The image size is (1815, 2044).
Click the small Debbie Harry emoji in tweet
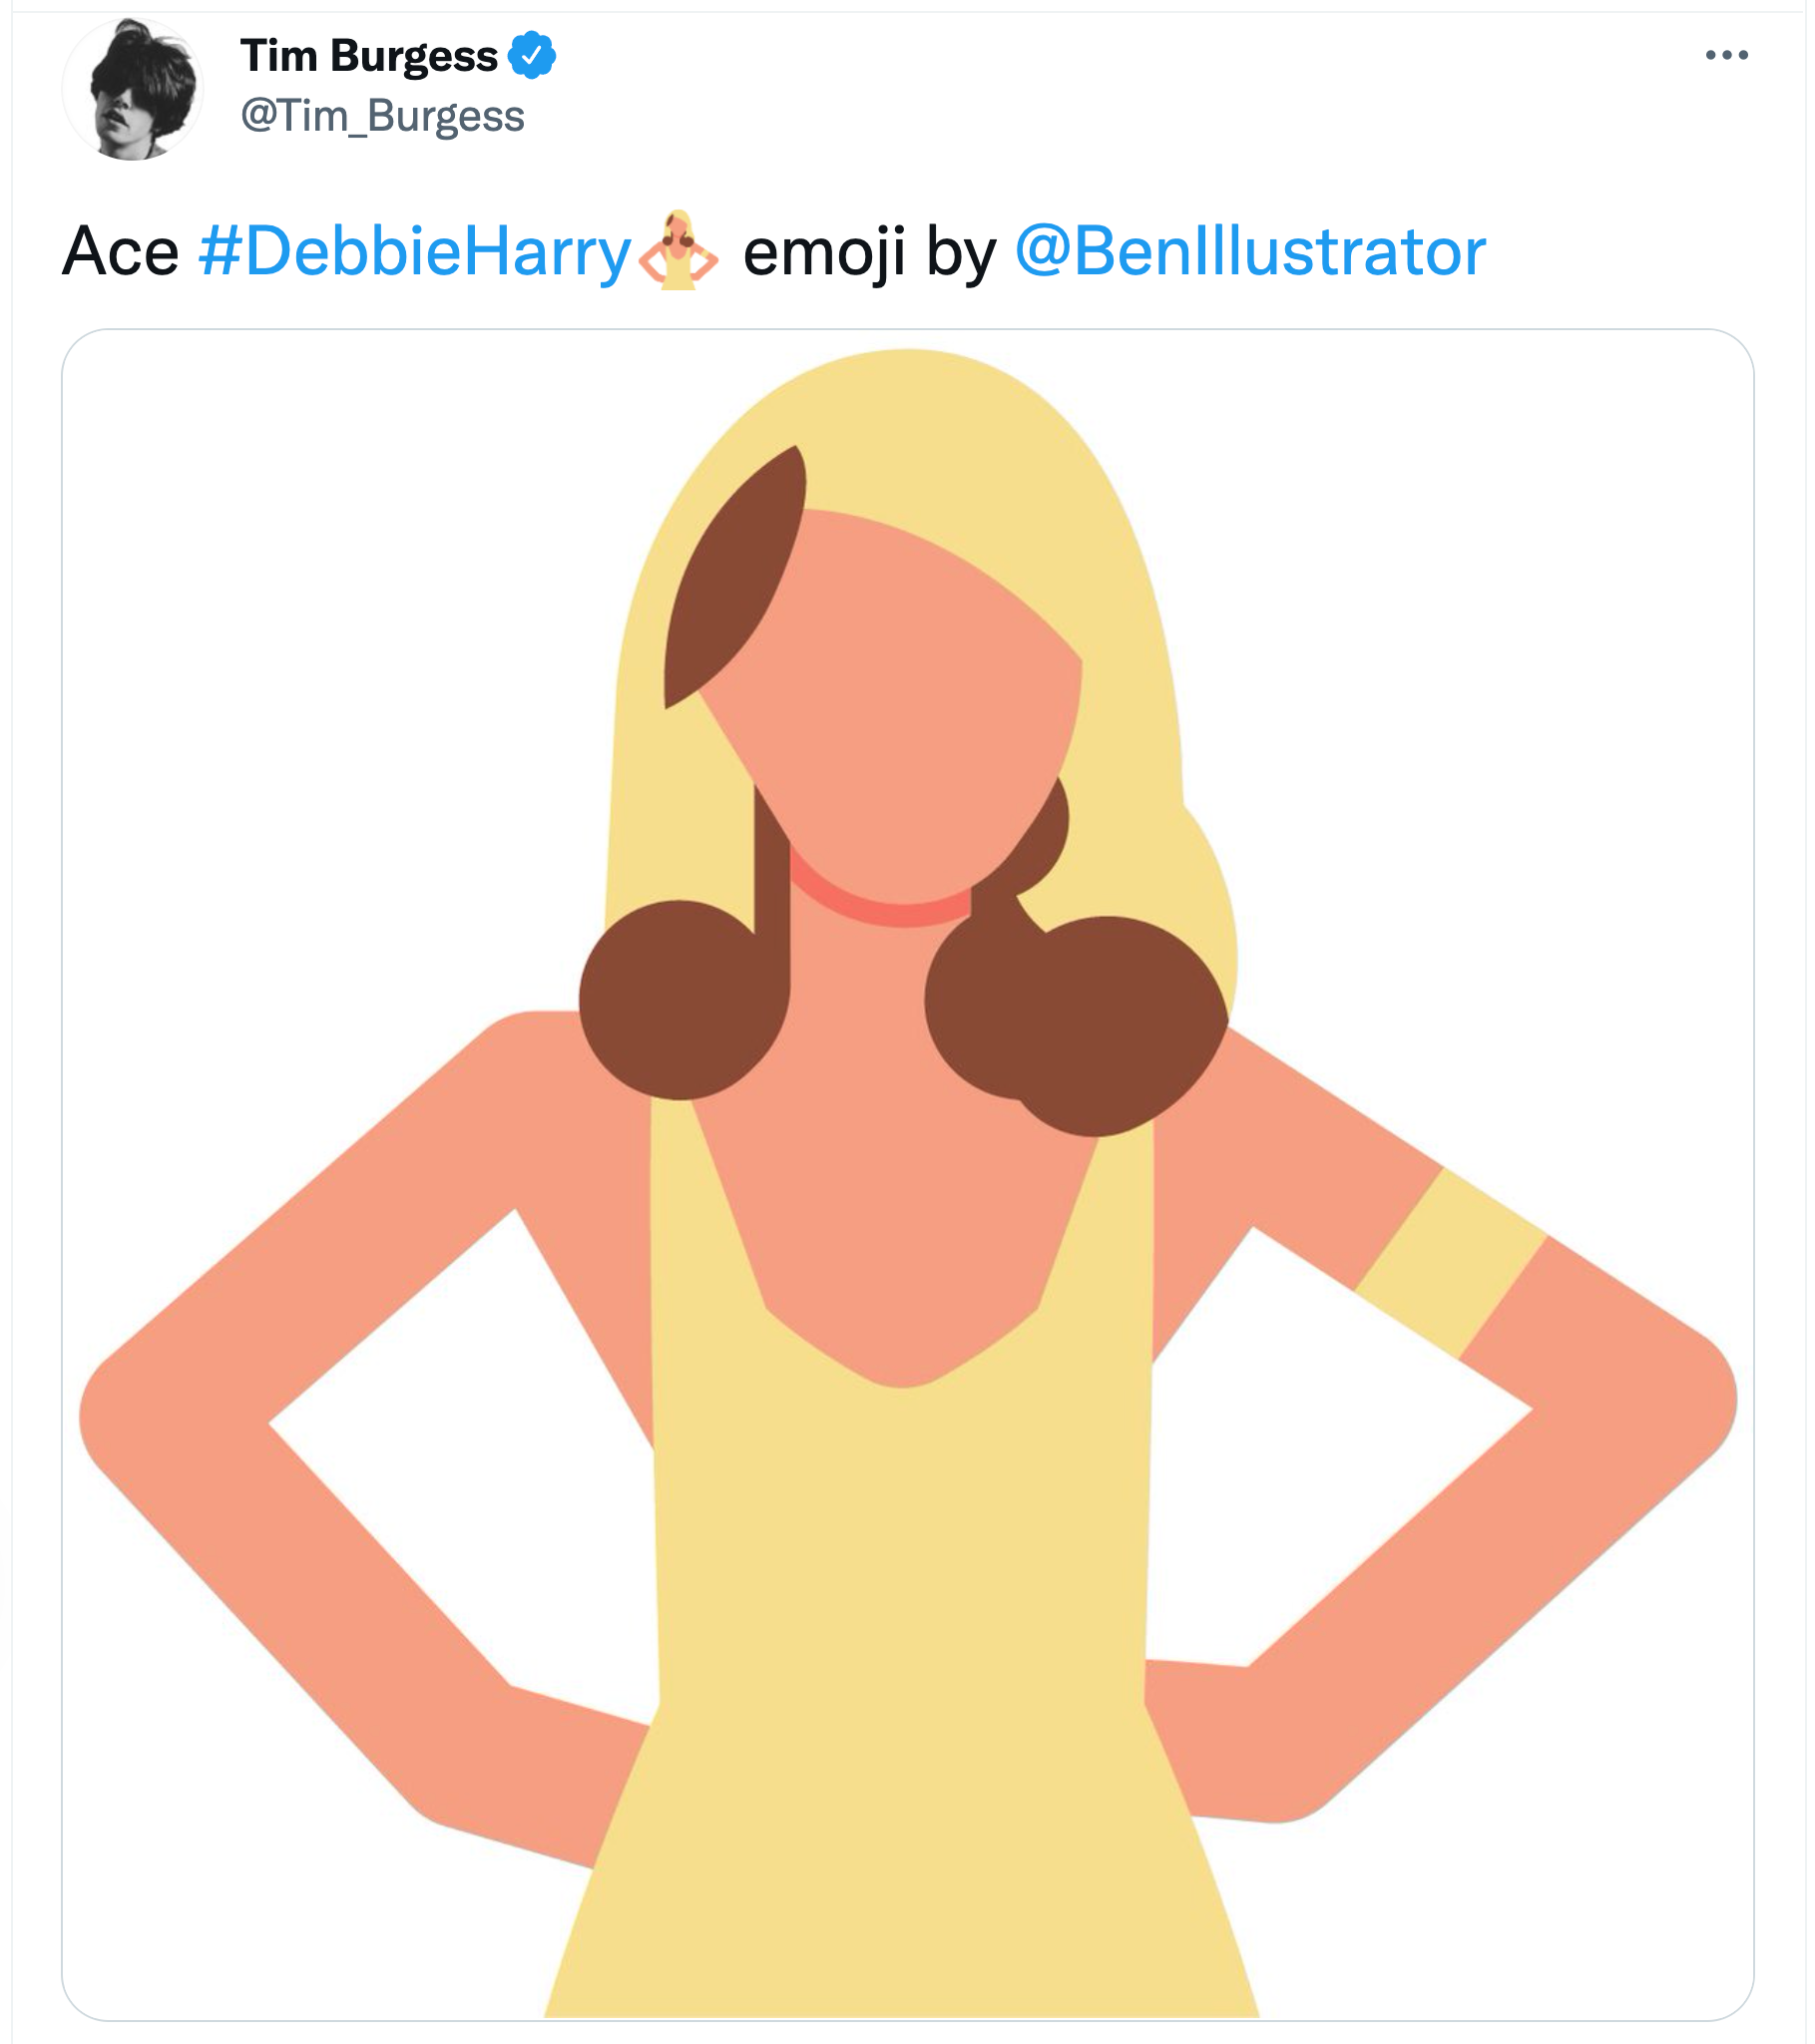tap(678, 250)
